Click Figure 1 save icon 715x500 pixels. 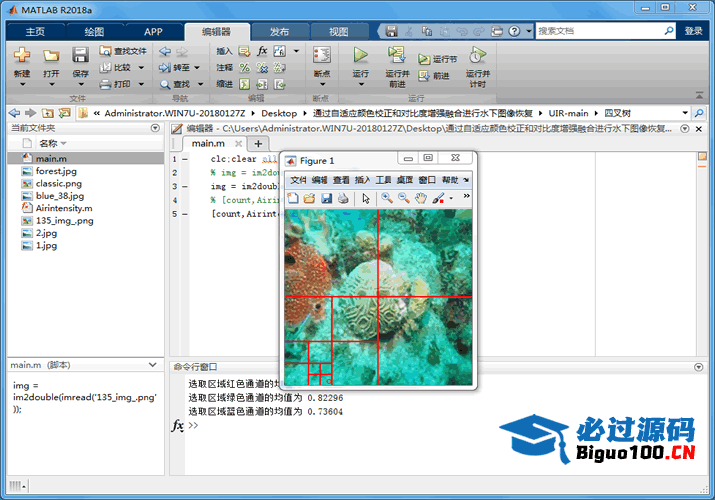[326, 198]
